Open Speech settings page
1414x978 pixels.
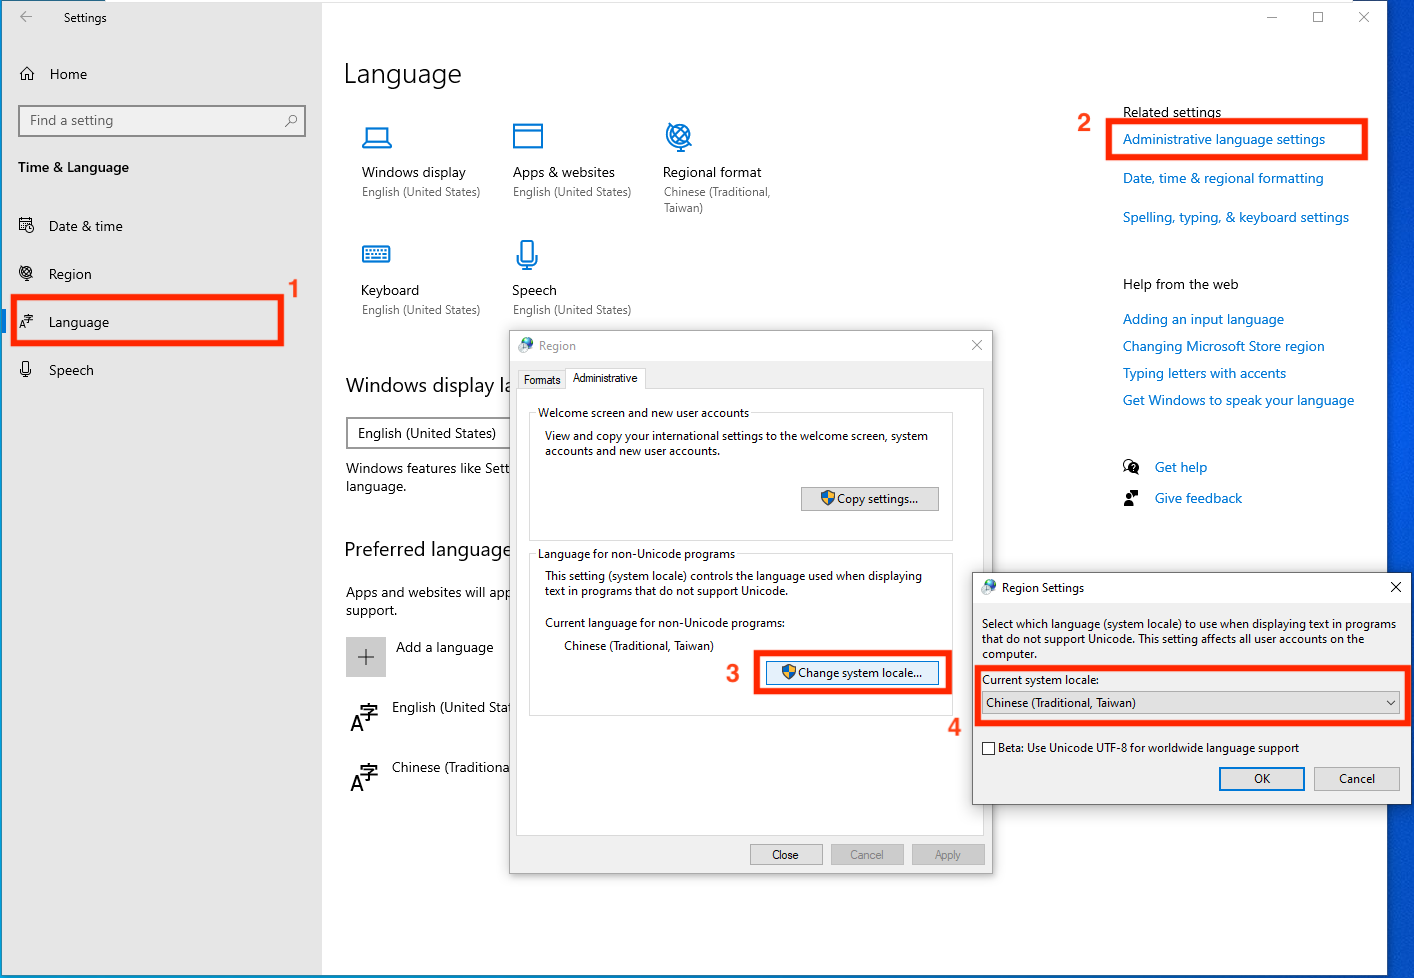tap(71, 370)
